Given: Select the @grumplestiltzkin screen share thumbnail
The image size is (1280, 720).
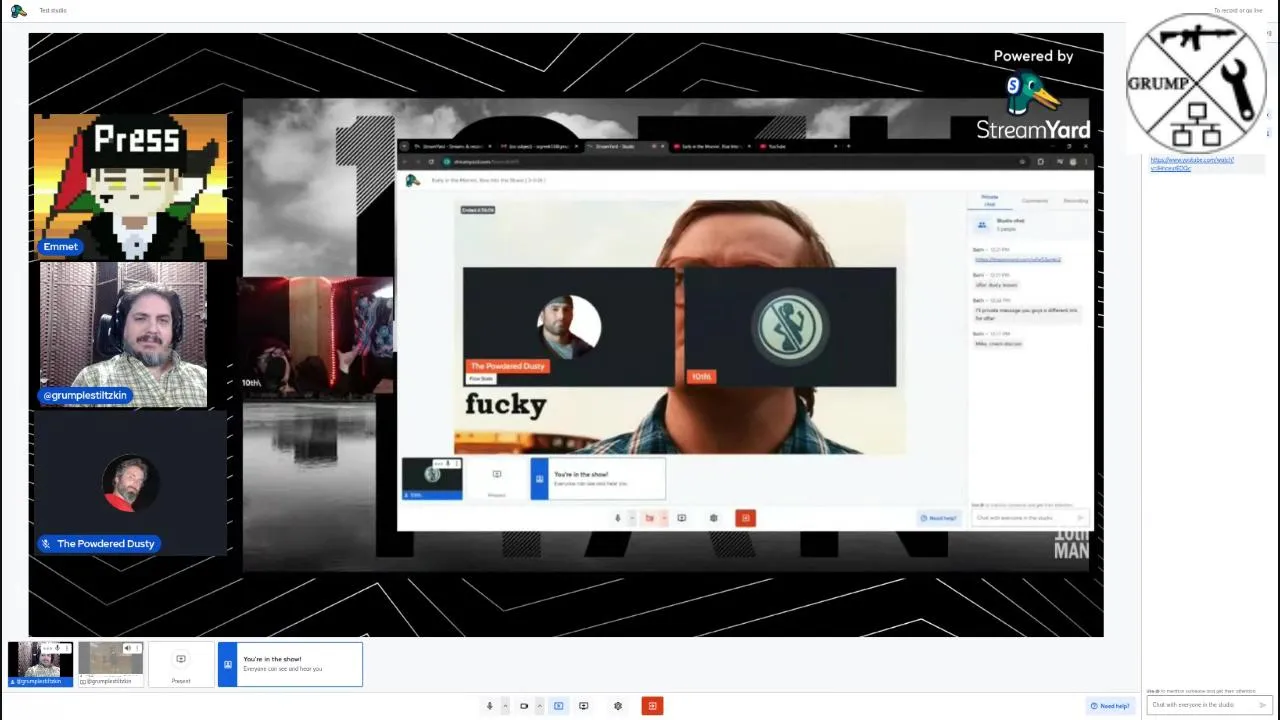Looking at the screenshot, I should (110, 664).
